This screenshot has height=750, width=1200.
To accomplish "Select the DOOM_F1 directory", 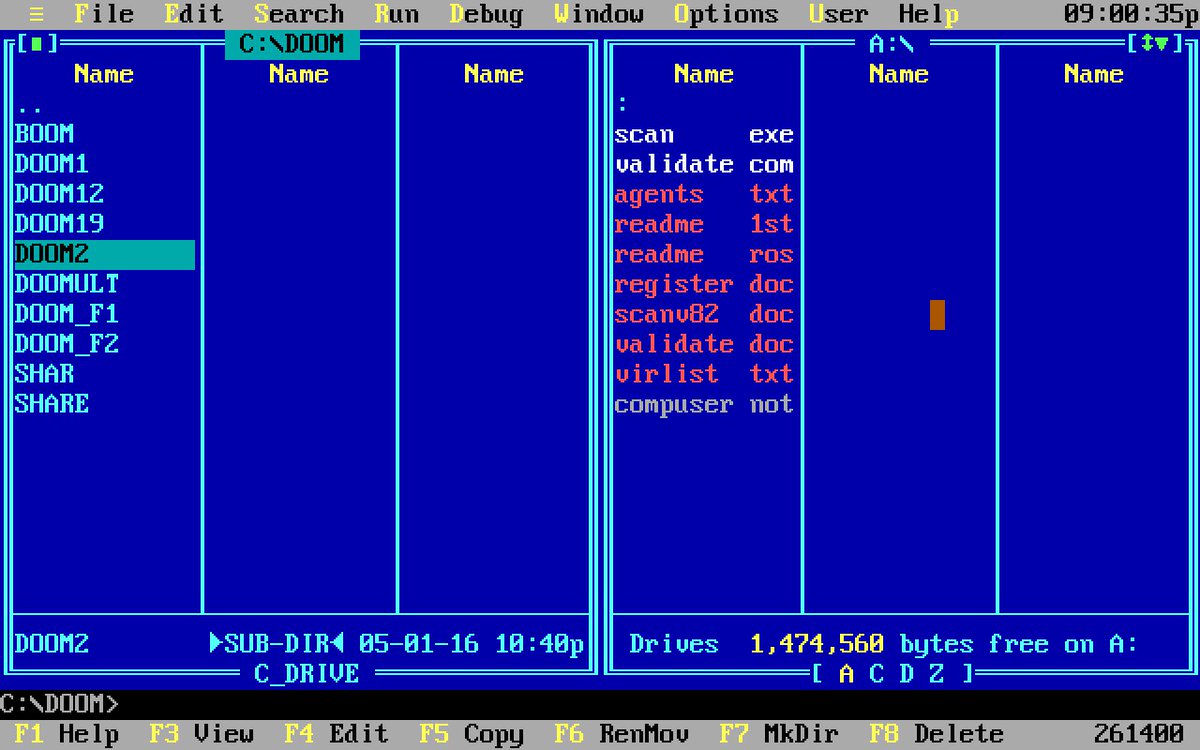I will 104,314.
